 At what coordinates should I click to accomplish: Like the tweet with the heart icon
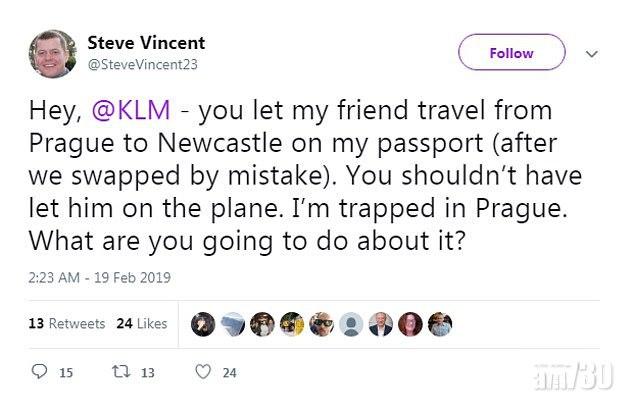[203, 372]
